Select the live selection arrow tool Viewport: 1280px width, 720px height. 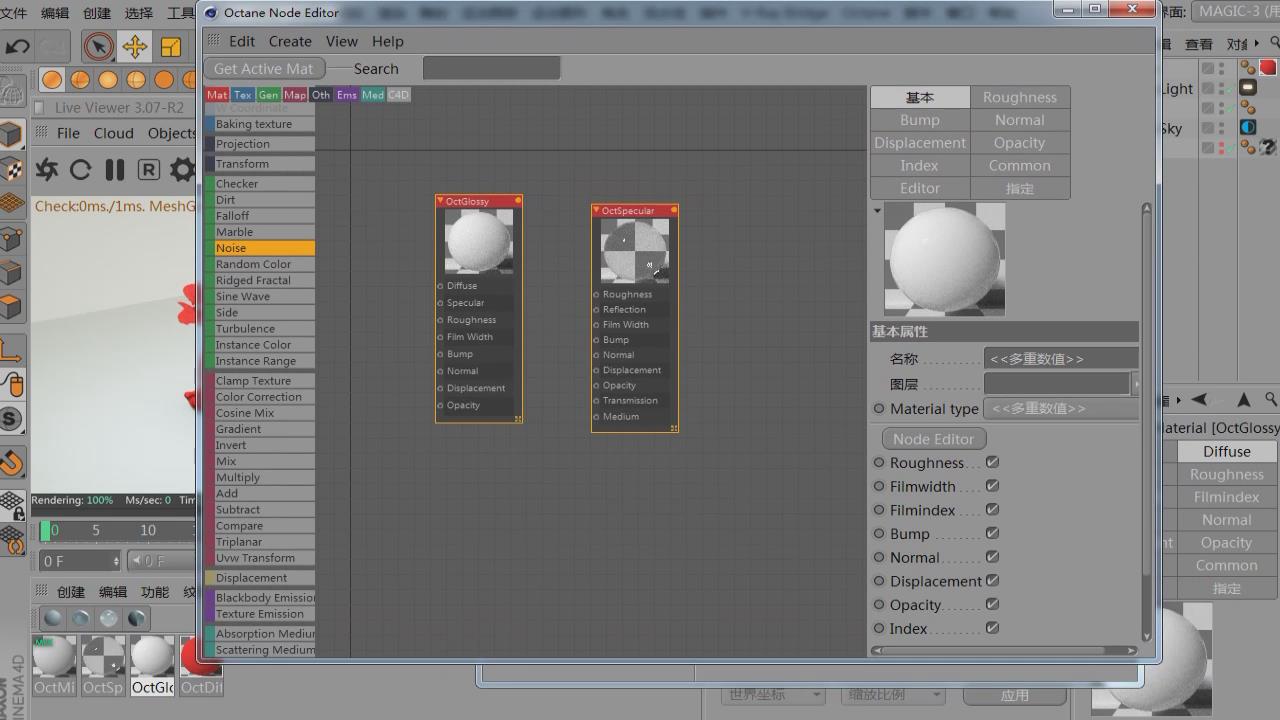click(x=98, y=46)
